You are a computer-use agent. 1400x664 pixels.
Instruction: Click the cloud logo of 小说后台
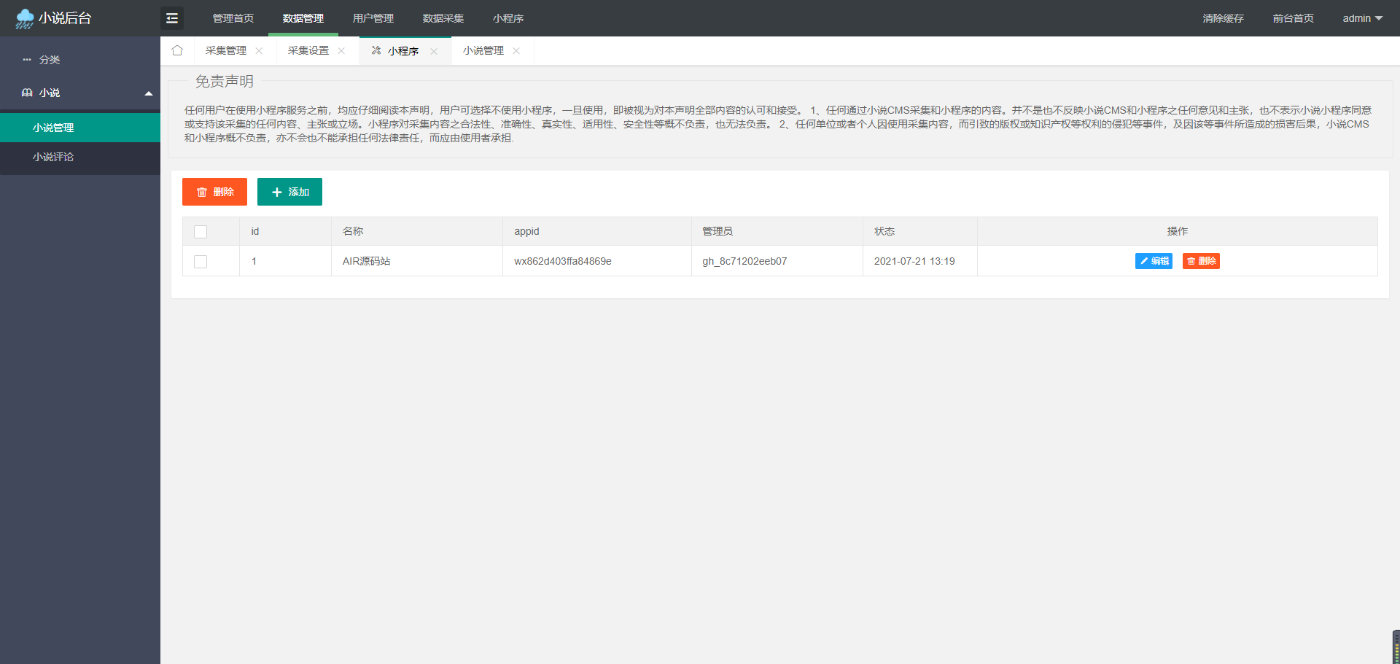pos(25,18)
